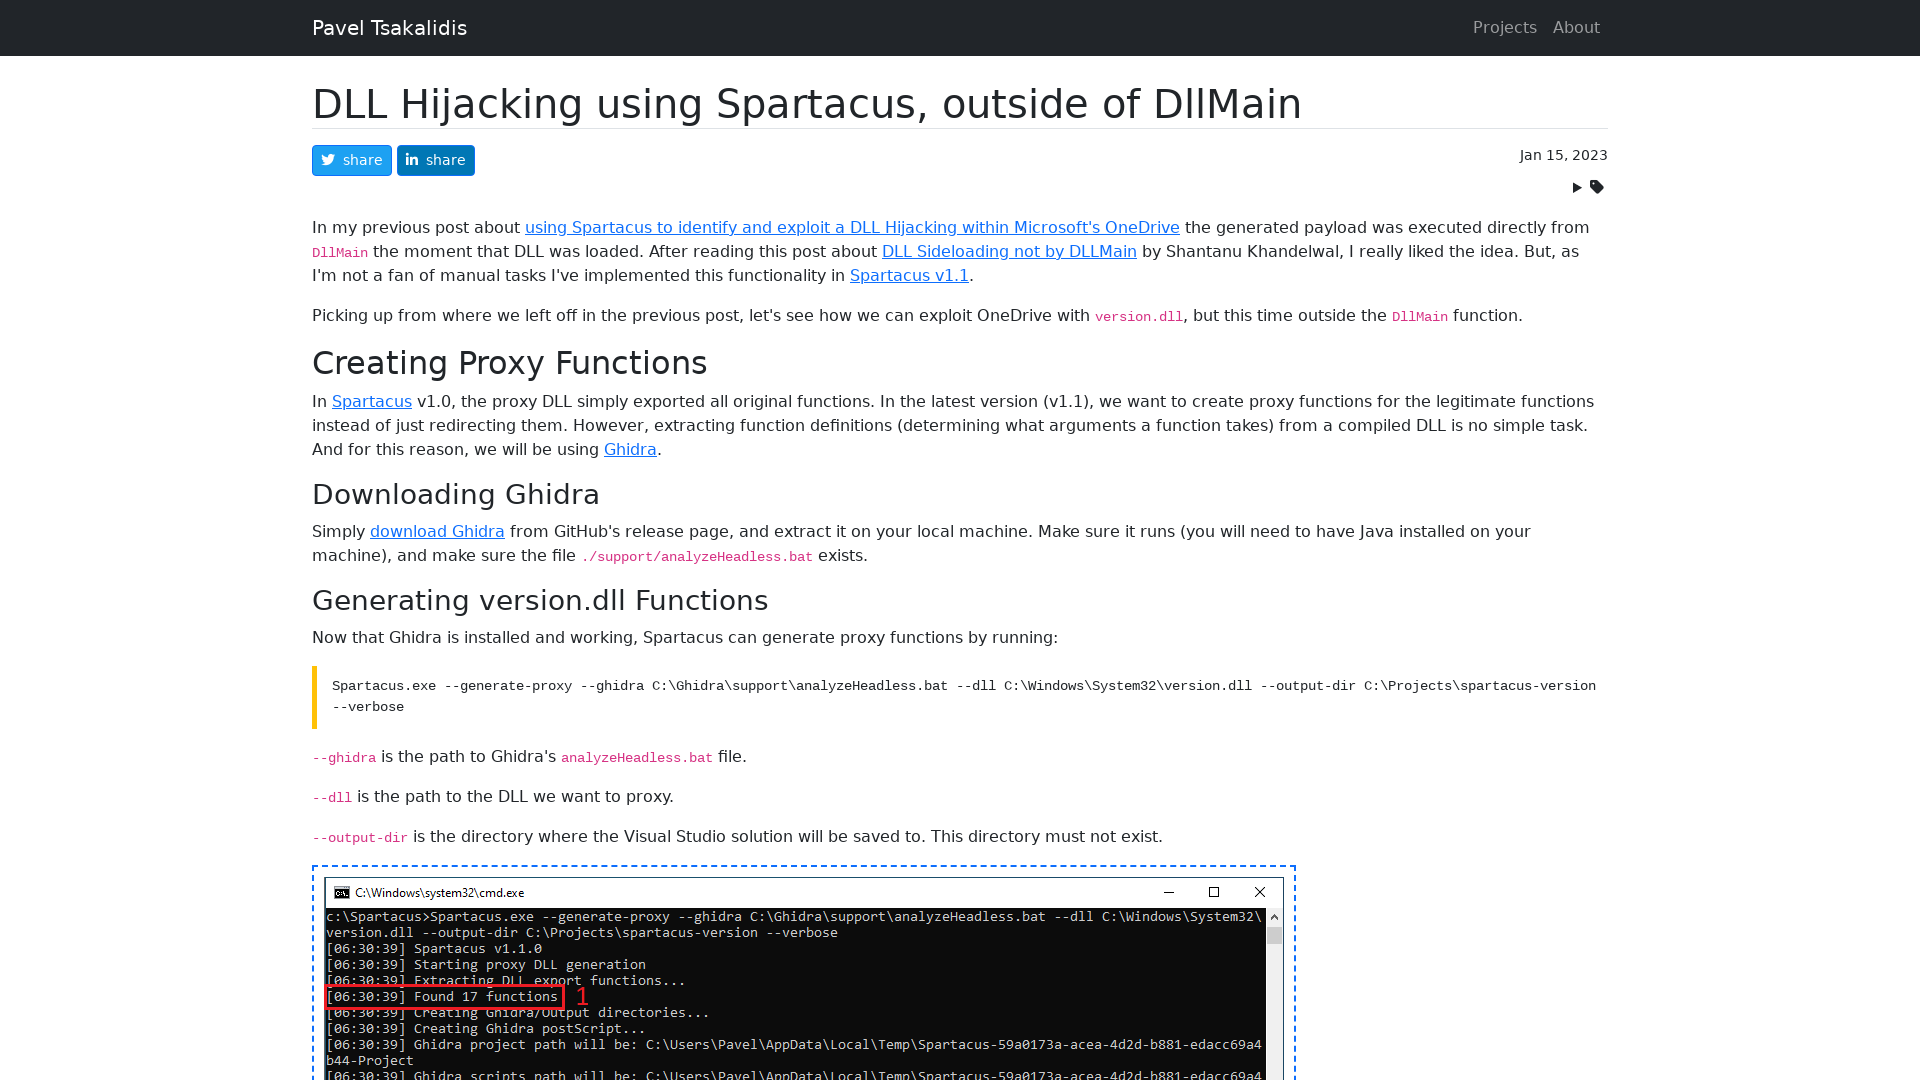Click the version.dll inline code element

1139,316
